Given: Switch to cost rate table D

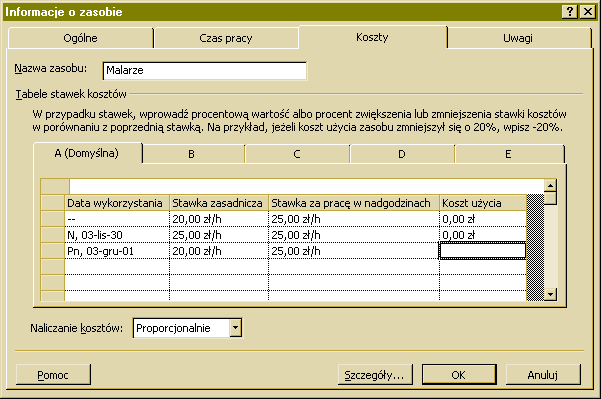Looking at the screenshot, I should (402, 154).
